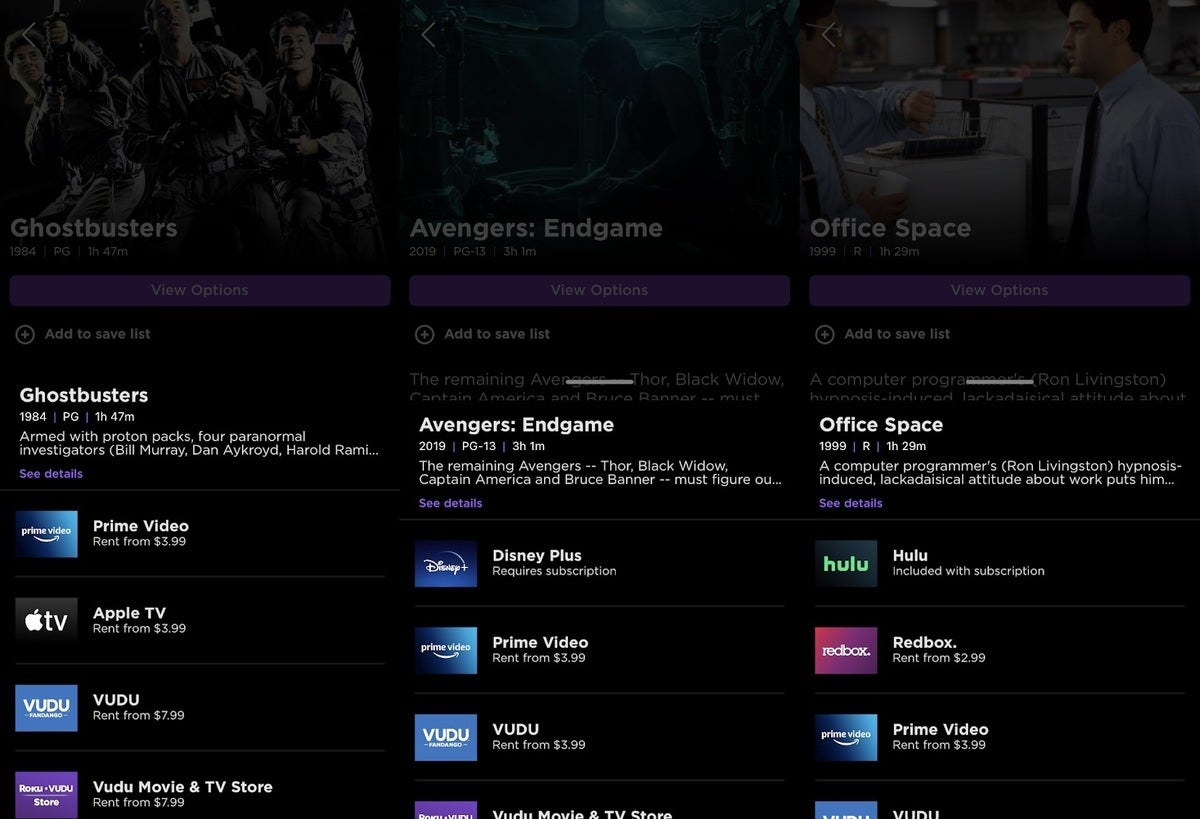
Task: Tap plus icon to save Ghostbusters
Action: click(25, 334)
